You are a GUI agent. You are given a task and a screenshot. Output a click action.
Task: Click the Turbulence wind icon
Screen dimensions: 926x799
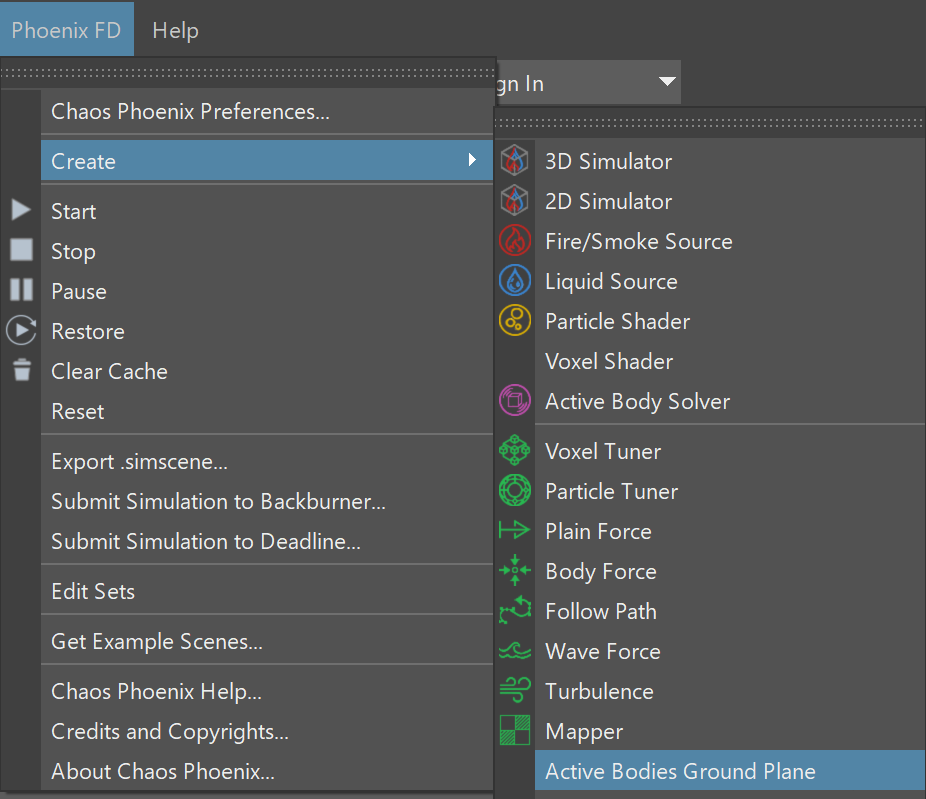pyautogui.click(x=514, y=690)
